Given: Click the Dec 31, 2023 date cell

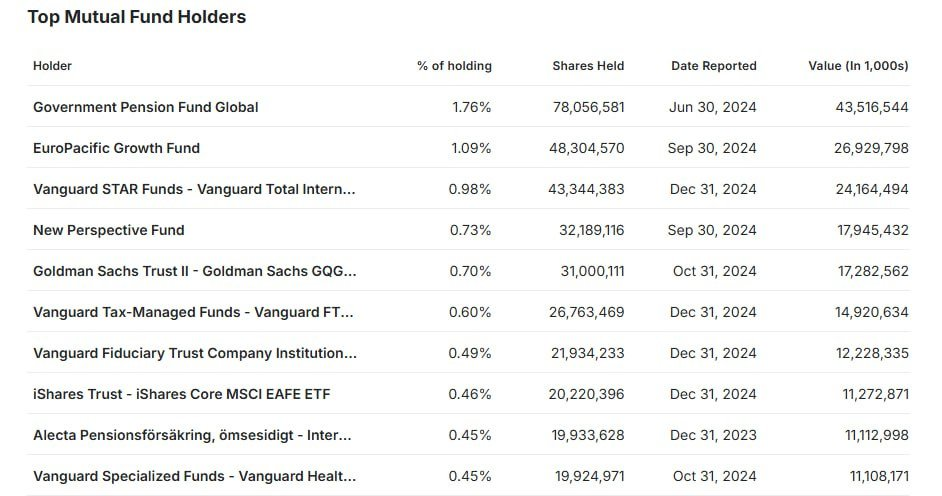Looking at the screenshot, I should (x=713, y=435).
